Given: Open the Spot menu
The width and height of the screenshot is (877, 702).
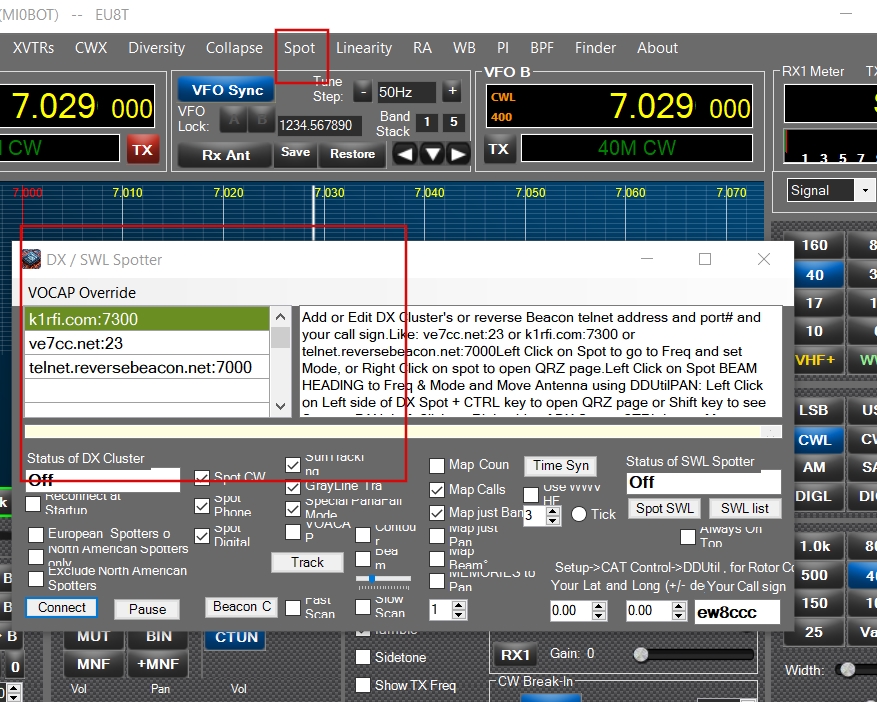Looking at the screenshot, I should (299, 48).
